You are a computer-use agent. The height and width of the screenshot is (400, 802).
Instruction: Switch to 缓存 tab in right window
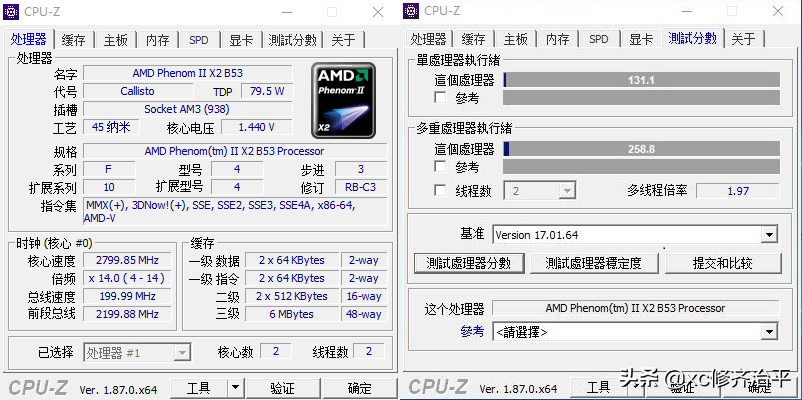[473, 39]
